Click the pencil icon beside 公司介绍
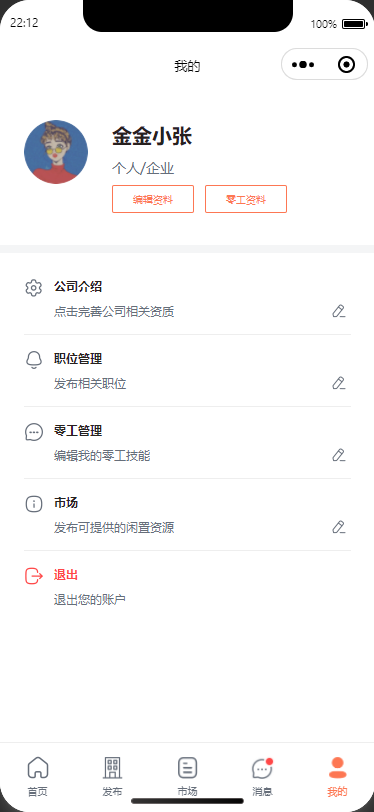 click(x=339, y=311)
